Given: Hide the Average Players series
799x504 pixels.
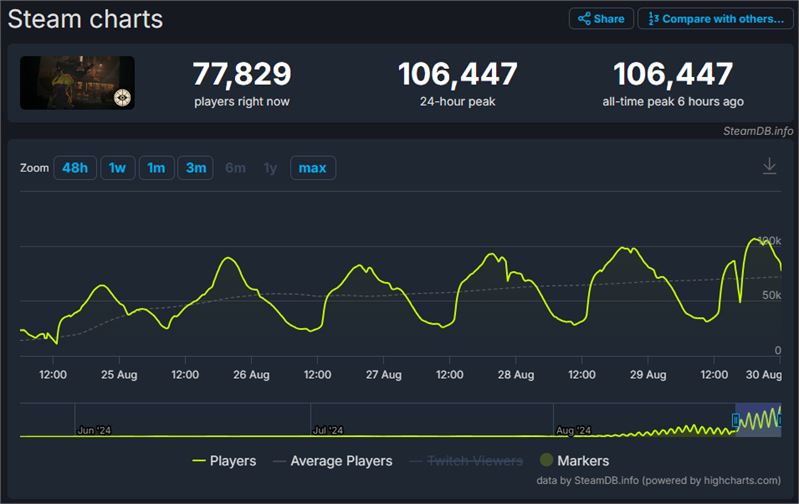Looking at the screenshot, I should click(x=330, y=461).
